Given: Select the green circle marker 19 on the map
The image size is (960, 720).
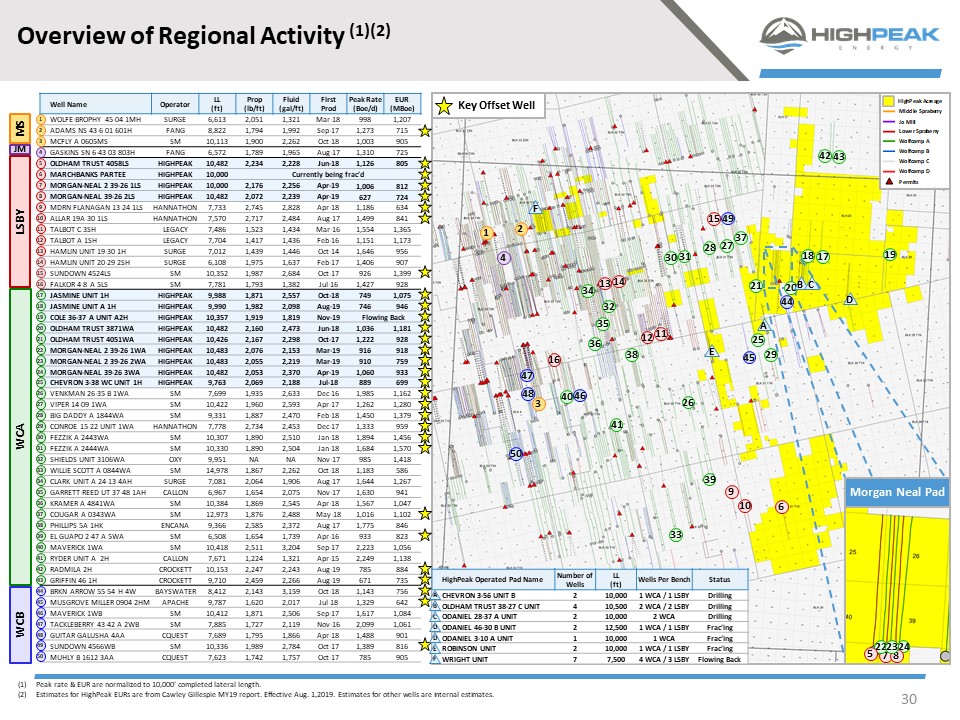Looking at the screenshot, I should [890, 254].
